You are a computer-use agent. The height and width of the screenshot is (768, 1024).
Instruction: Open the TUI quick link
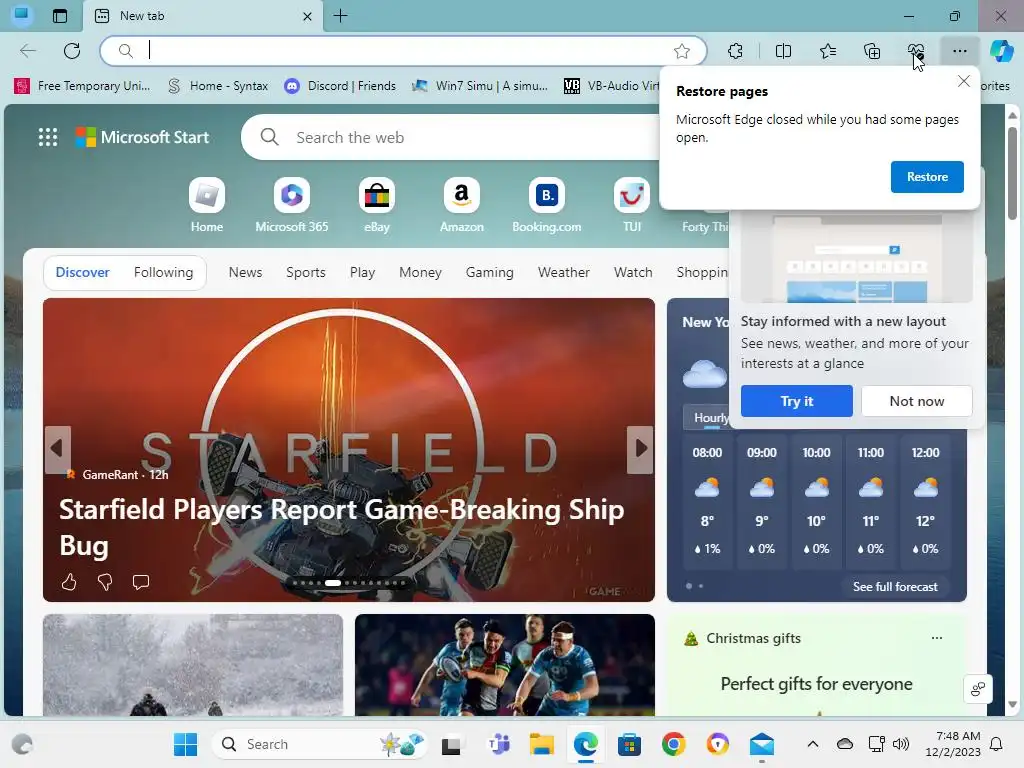[632, 205]
